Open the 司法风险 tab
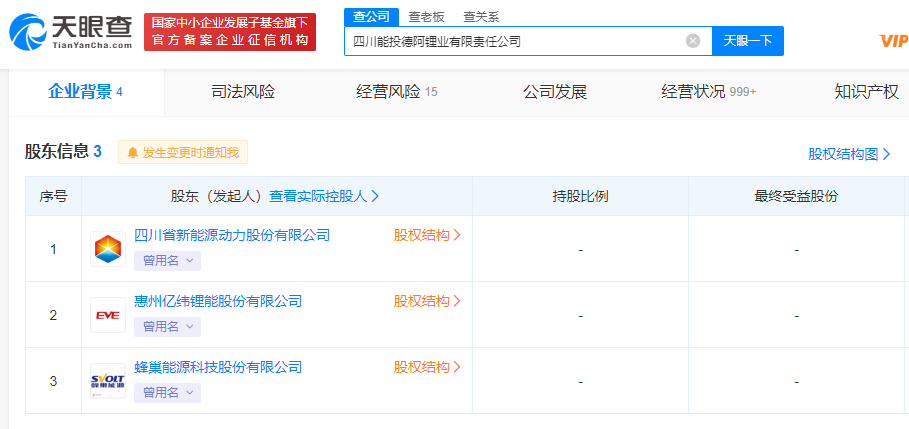 tap(243, 92)
